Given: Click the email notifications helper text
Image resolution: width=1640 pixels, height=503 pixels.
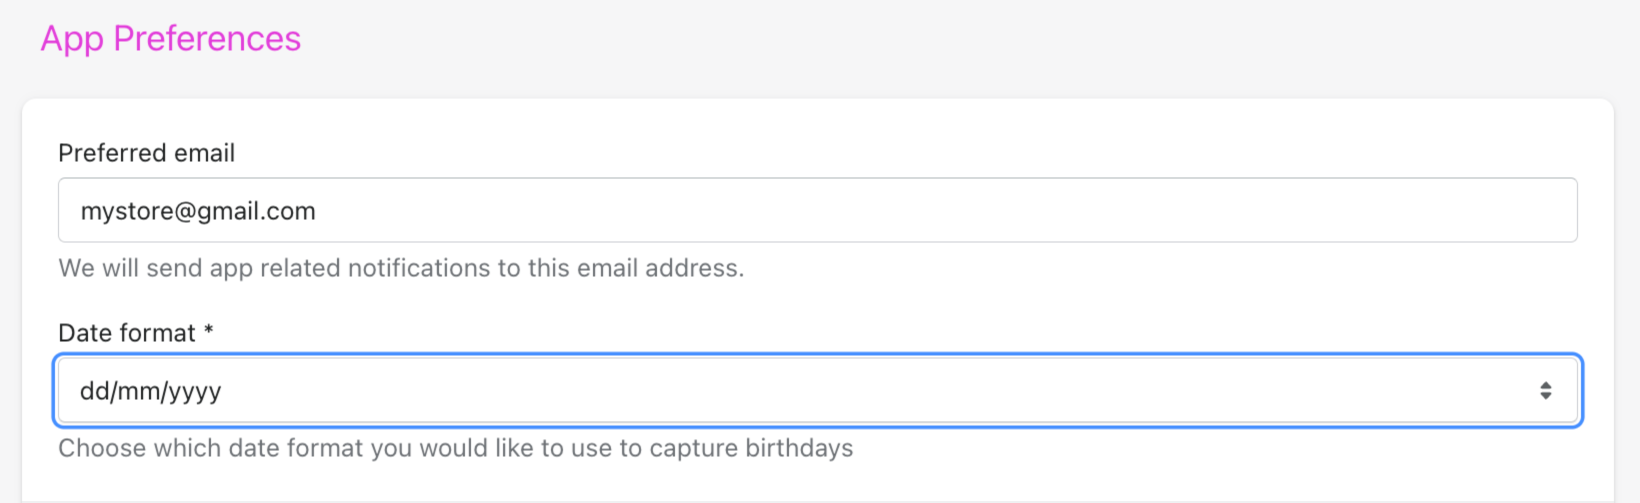Looking at the screenshot, I should pyautogui.click(x=401, y=268).
